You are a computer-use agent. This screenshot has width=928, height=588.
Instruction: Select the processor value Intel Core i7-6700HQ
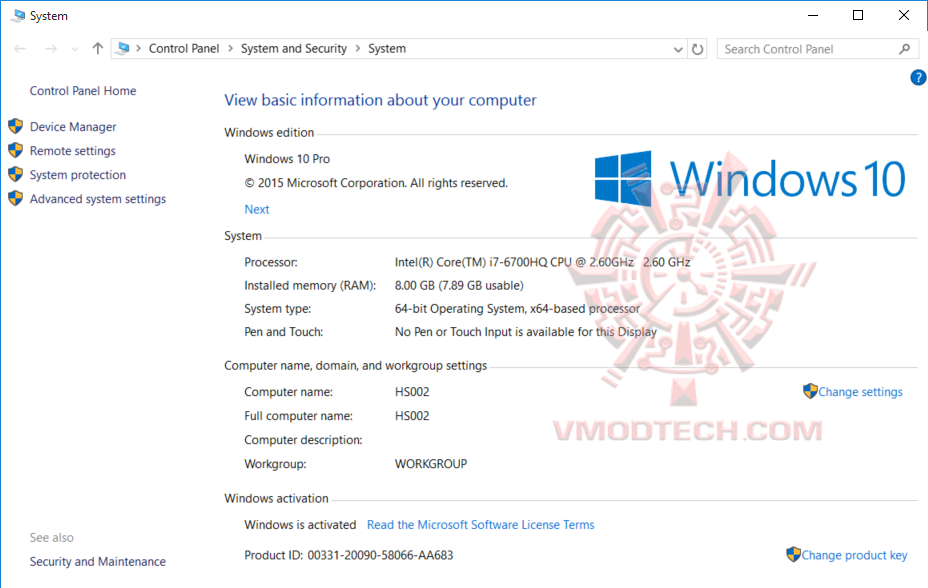(x=542, y=262)
